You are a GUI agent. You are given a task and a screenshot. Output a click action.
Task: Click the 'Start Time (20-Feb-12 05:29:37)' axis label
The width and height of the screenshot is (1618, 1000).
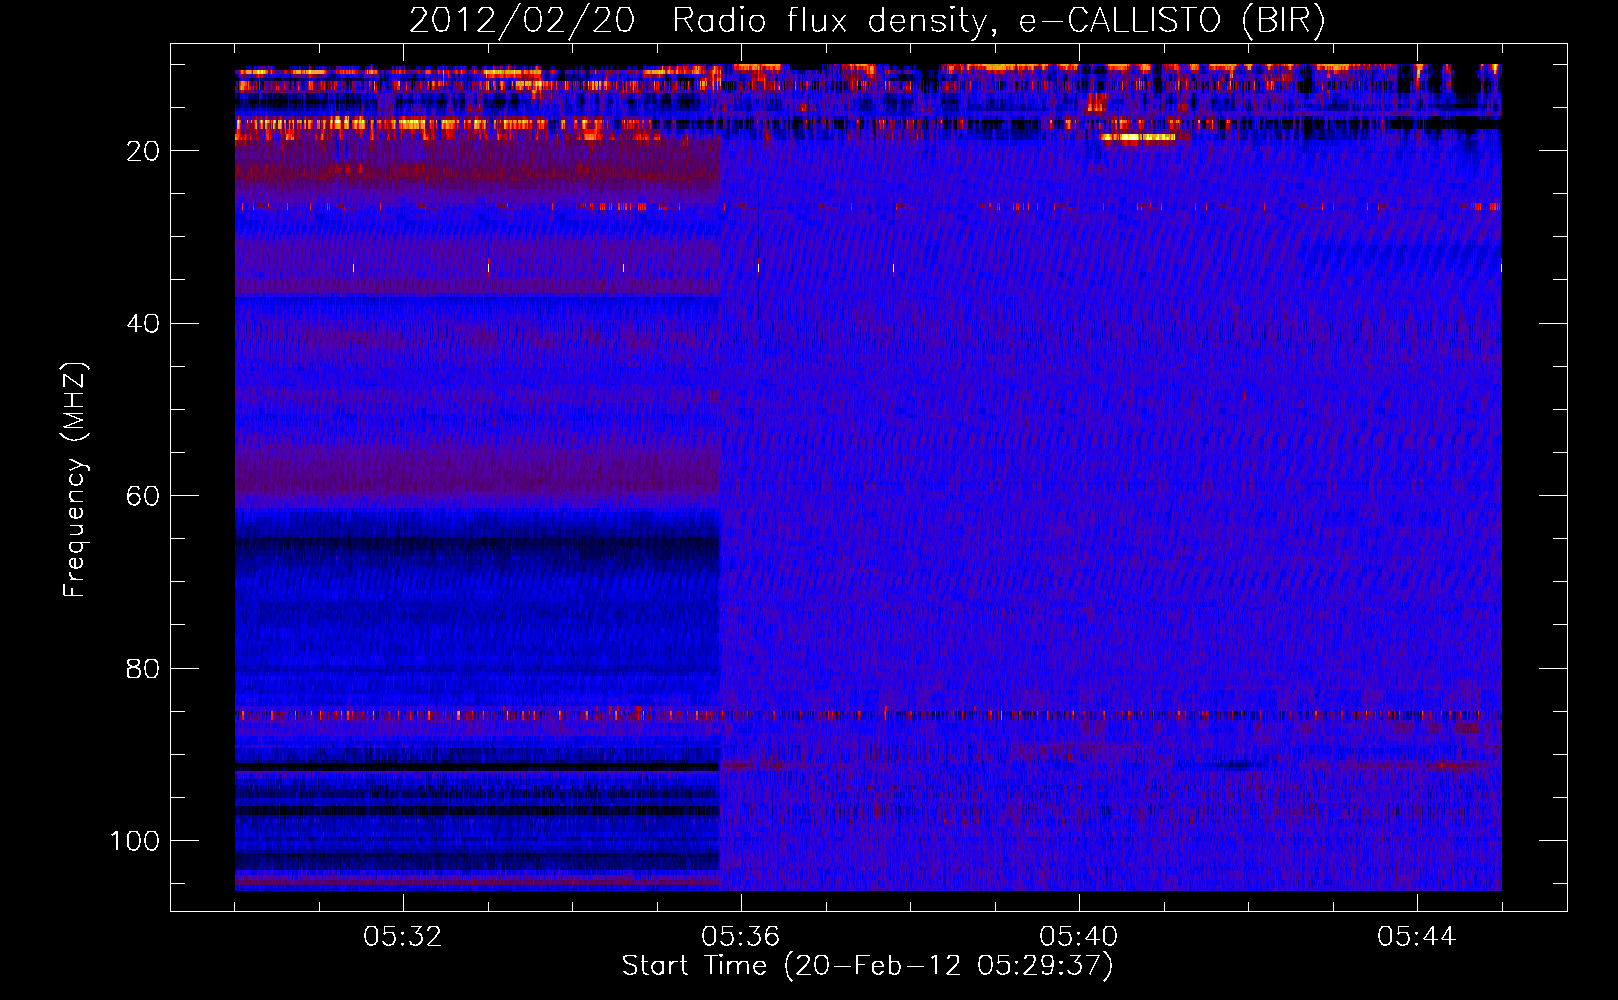867,966
